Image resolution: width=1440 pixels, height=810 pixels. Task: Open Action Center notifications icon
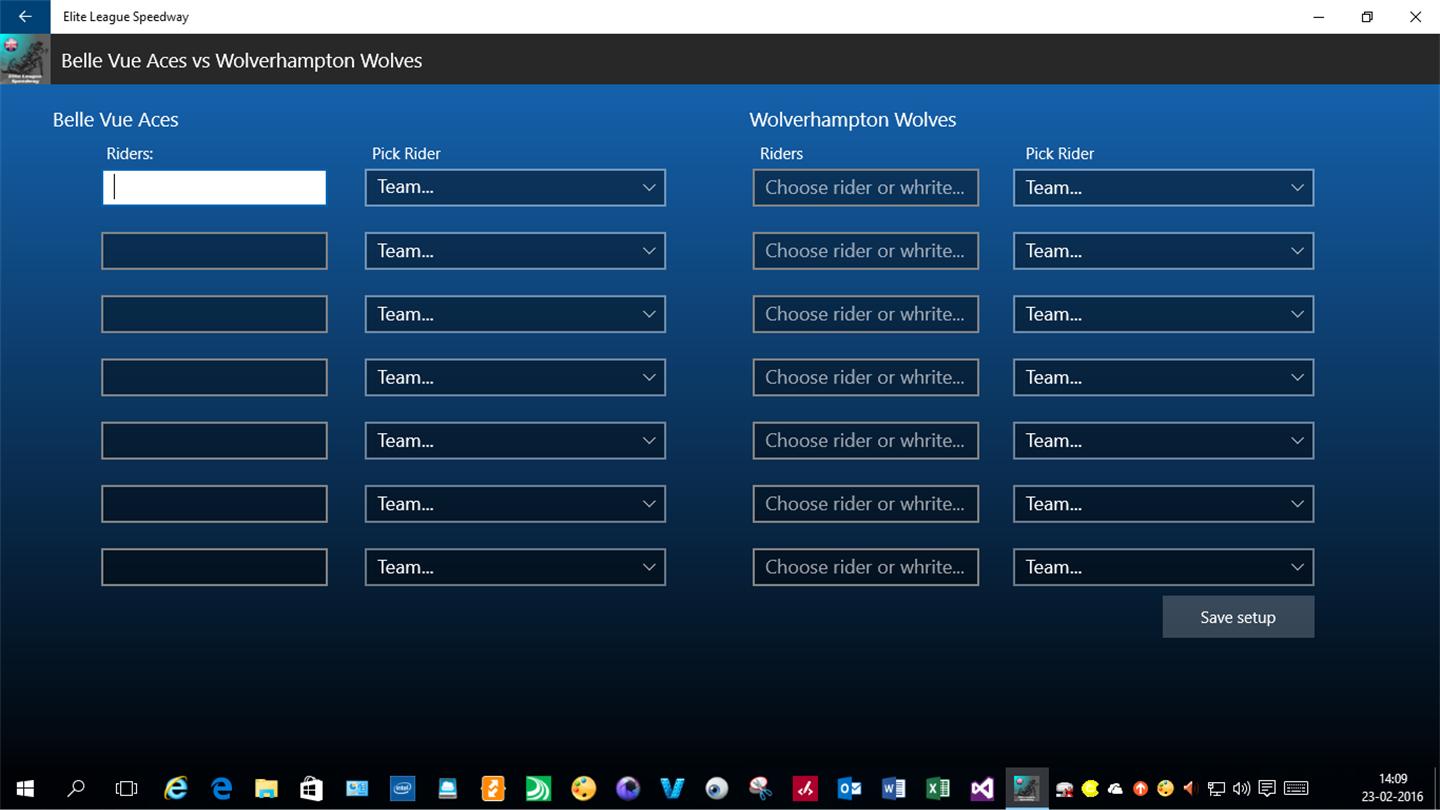pyautogui.click(x=1267, y=789)
